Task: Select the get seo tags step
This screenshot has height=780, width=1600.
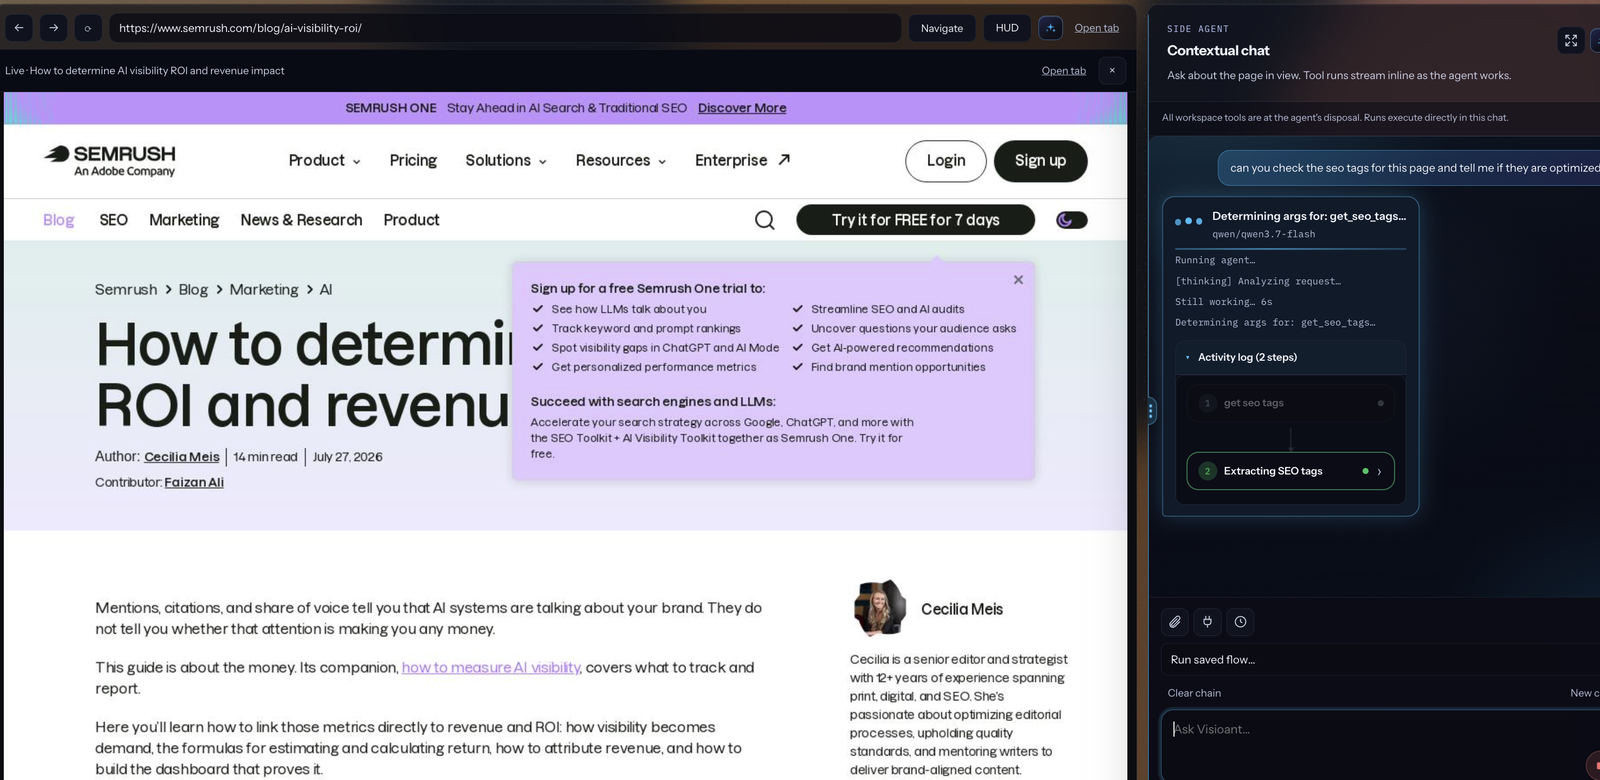Action: coord(1290,403)
